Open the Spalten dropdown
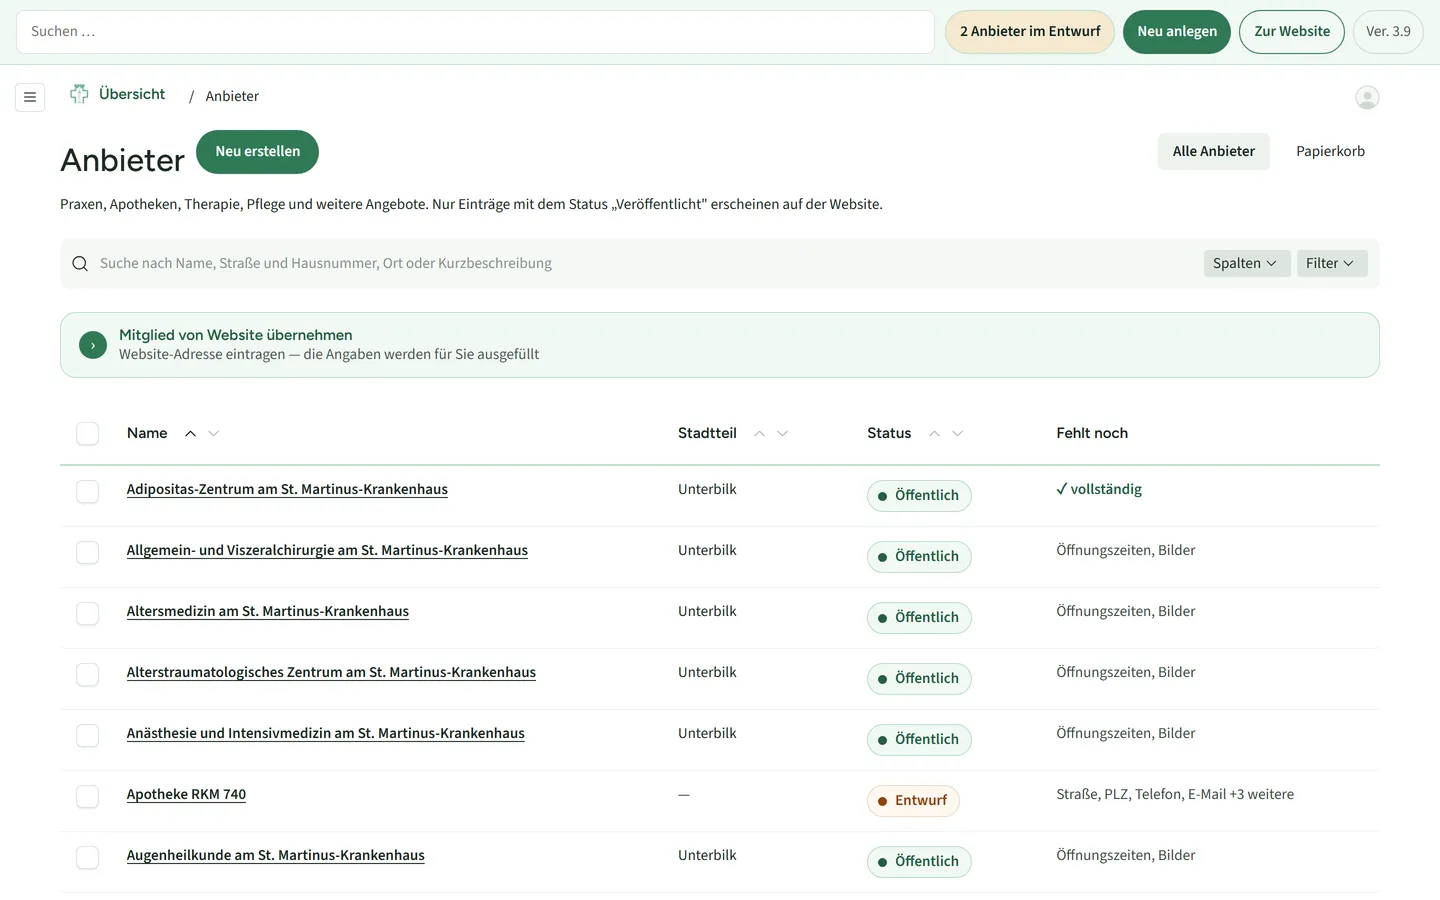Image resolution: width=1440 pixels, height=900 pixels. tap(1246, 263)
